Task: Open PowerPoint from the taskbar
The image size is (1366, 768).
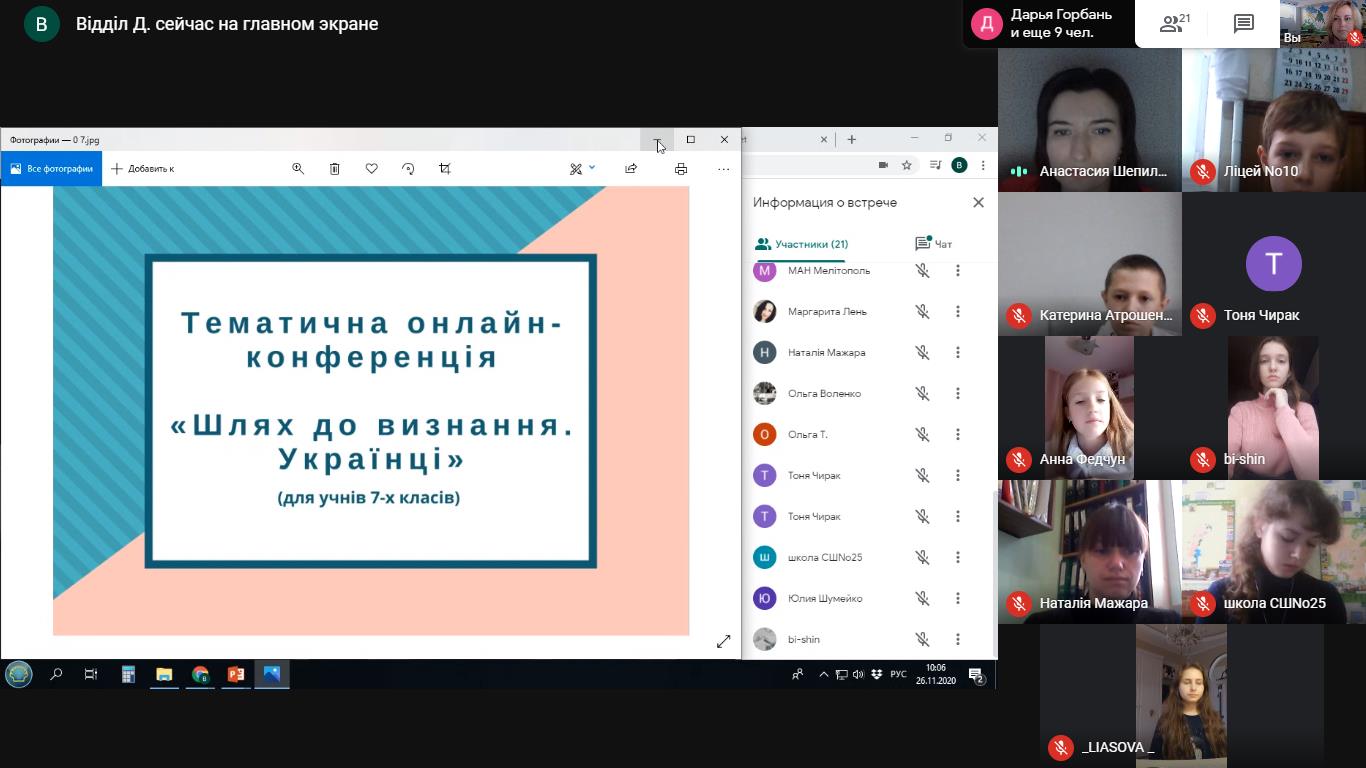Action: pos(236,674)
